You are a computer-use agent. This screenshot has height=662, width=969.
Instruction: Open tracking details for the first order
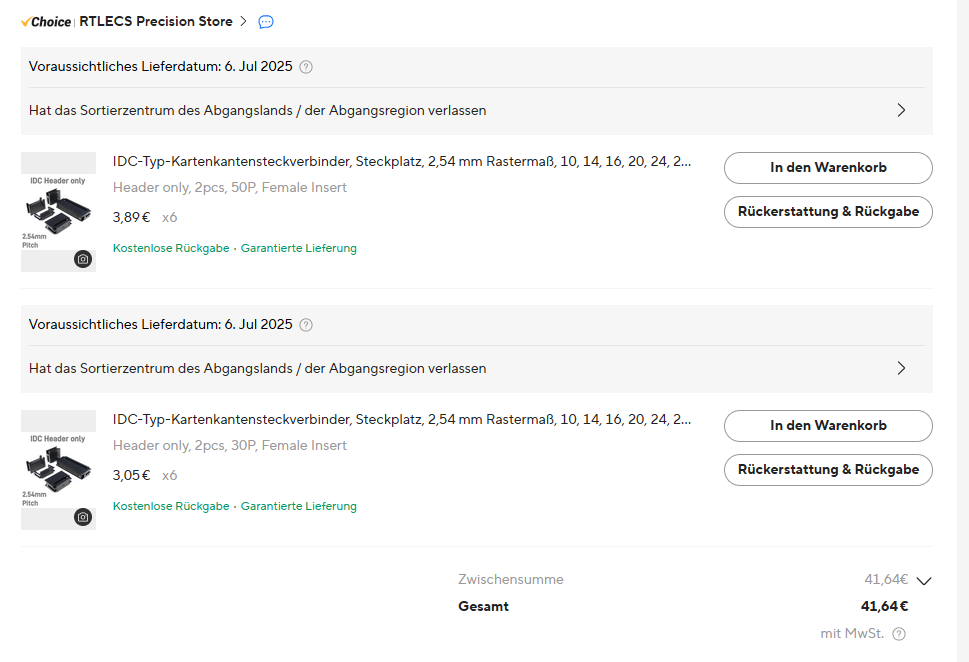901,110
